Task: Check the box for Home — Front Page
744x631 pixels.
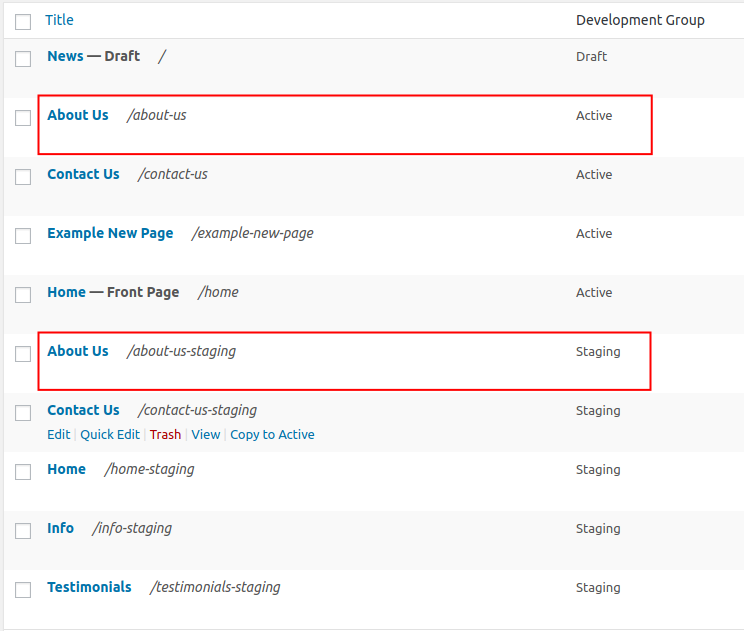Action: (23, 295)
